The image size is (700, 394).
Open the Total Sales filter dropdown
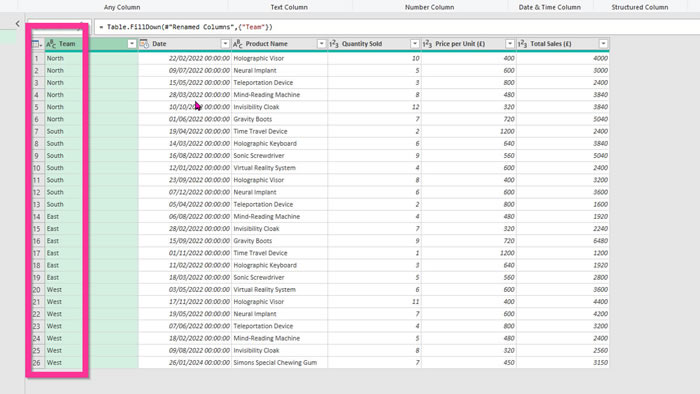click(x=604, y=44)
